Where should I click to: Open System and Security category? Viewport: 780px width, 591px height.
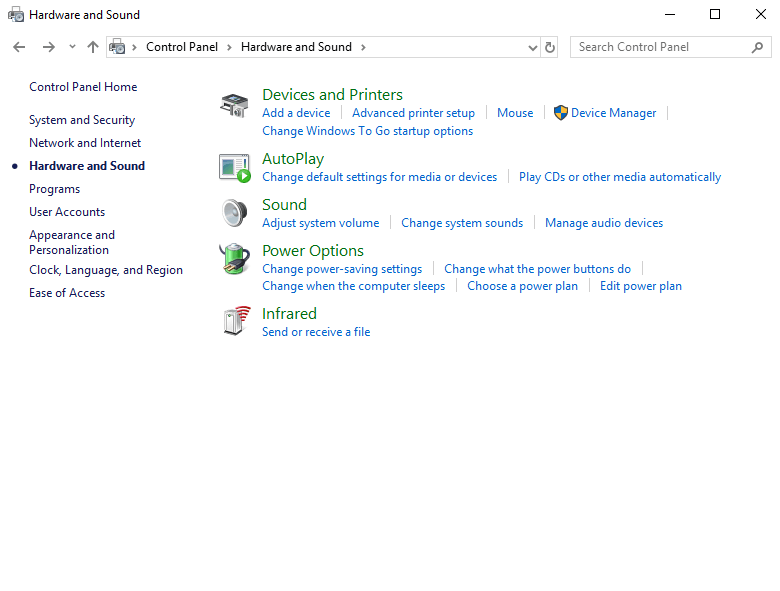coord(82,120)
